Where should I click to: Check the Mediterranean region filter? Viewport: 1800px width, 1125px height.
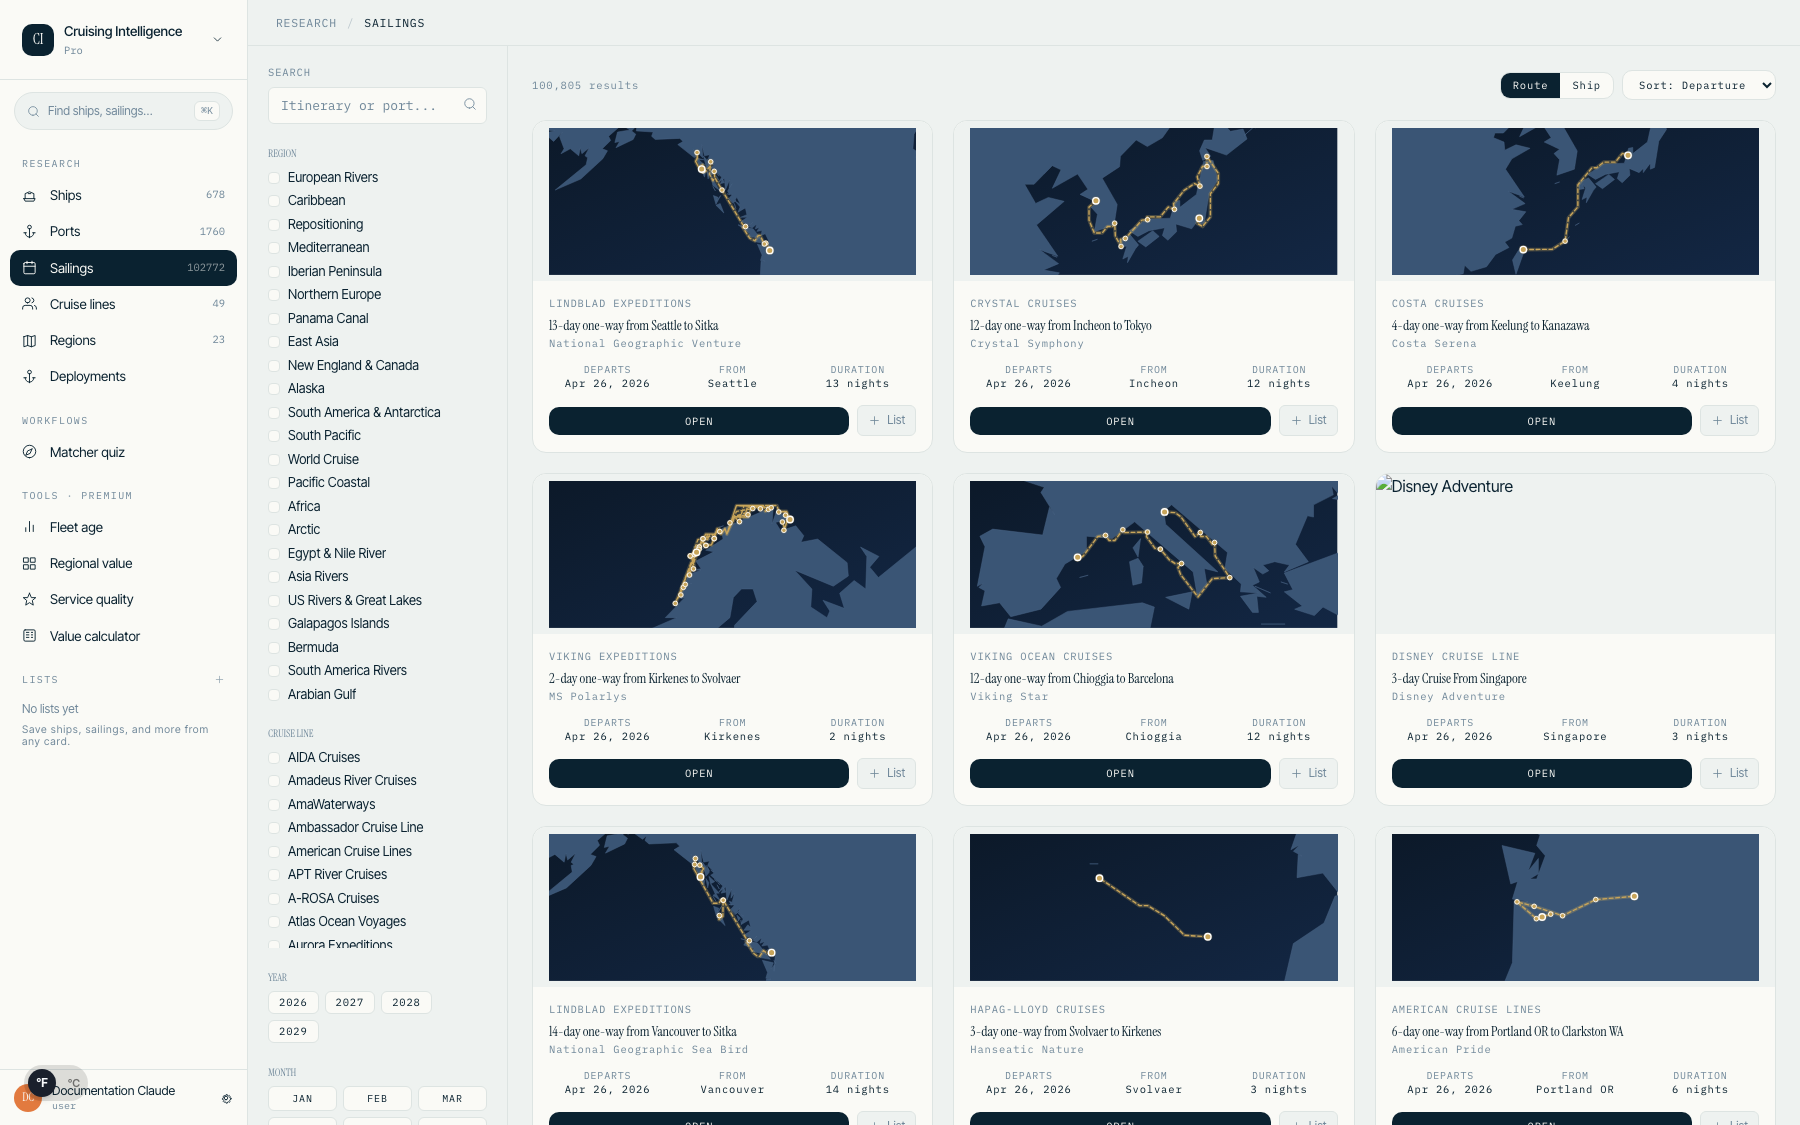[x=274, y=248]
